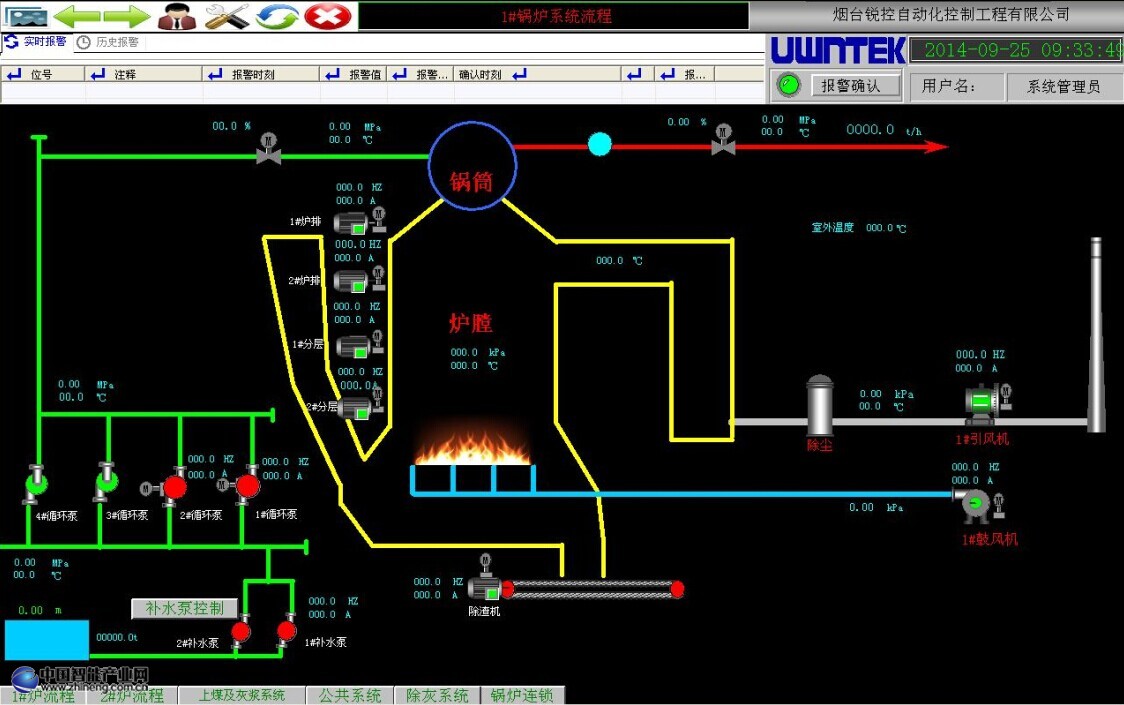Screen dimensions: 1124x705
Task: Click the 1#鼓风机 blower icon
Action: (975, 505)
